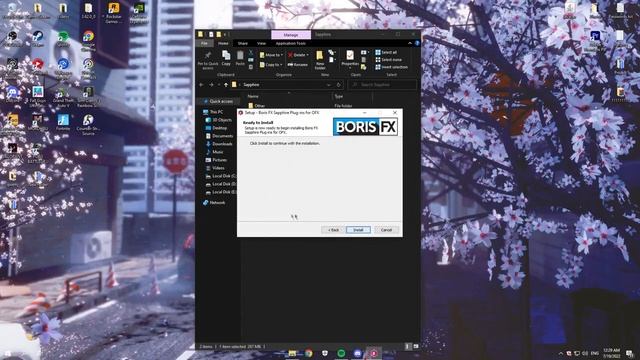The height and width of the screenshot is (360, 640).
Task: Open Downloads in navigation pane
Action: pos(219,144)
